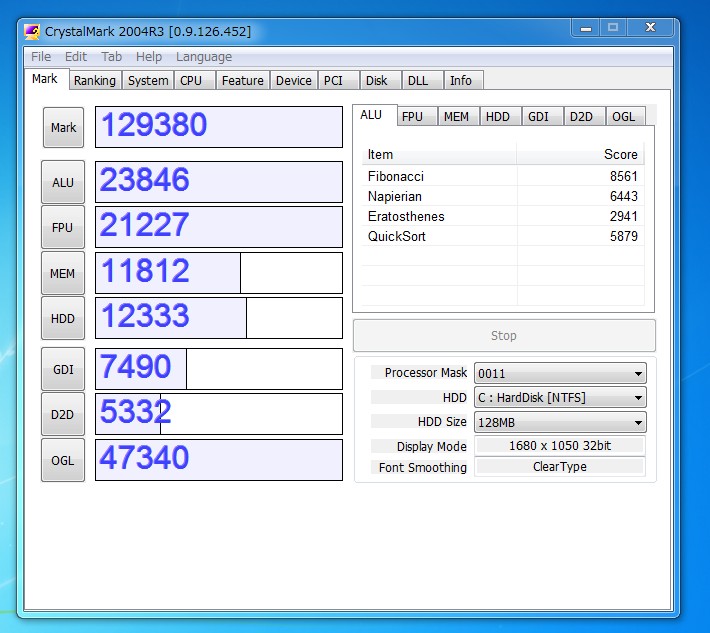Open the Tab menu

[x=111, y=57]
